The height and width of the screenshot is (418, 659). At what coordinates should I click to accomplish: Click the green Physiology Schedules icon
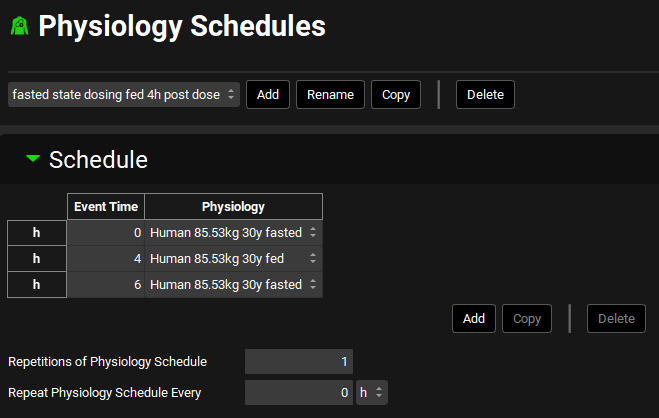pyautogui.click(x=18, y=27)
